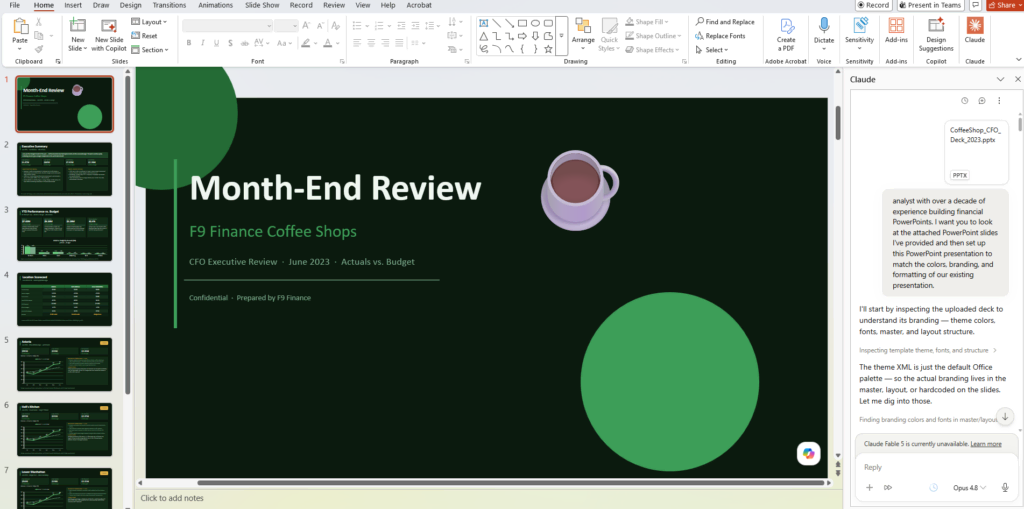The width and height of the screenshot is (1024, 509).
Task: Open the Transitions tab
Action: click(169, 5)
